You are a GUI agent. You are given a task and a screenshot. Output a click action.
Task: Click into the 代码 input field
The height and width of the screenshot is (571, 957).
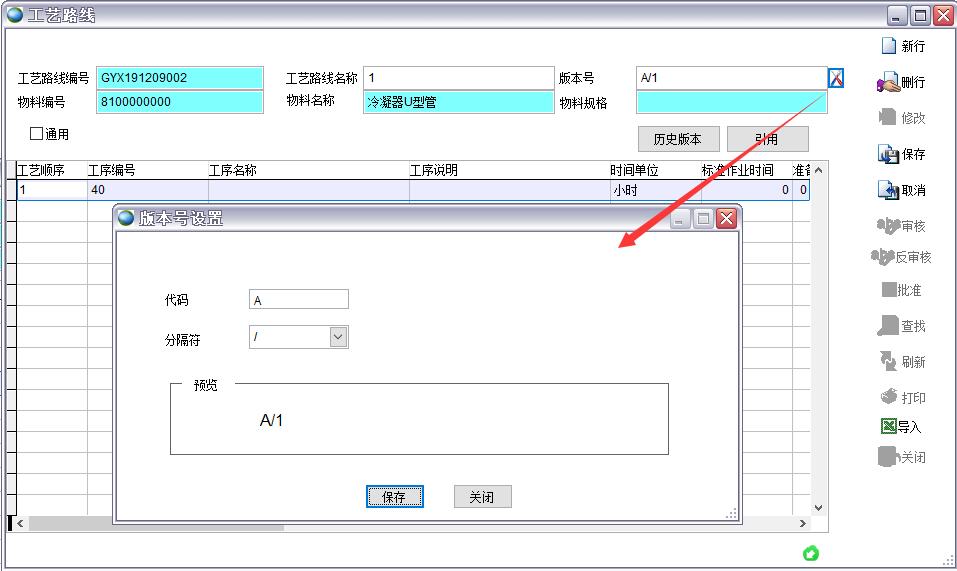299,299
